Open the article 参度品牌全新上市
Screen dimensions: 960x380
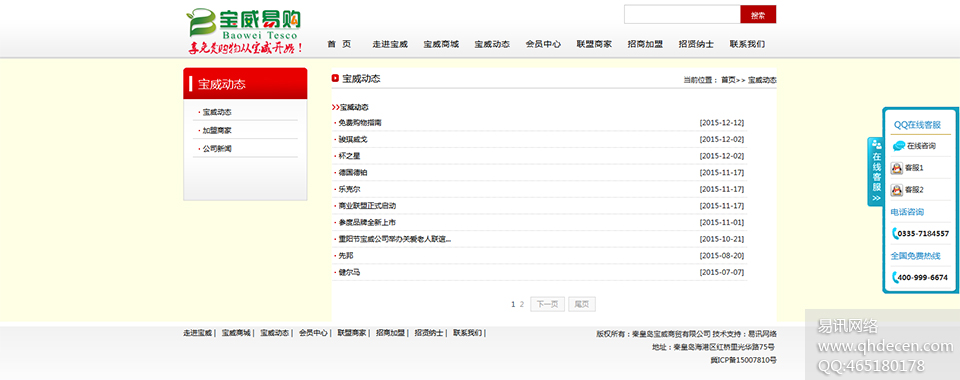pyautogui.click(x=367, y=222)
